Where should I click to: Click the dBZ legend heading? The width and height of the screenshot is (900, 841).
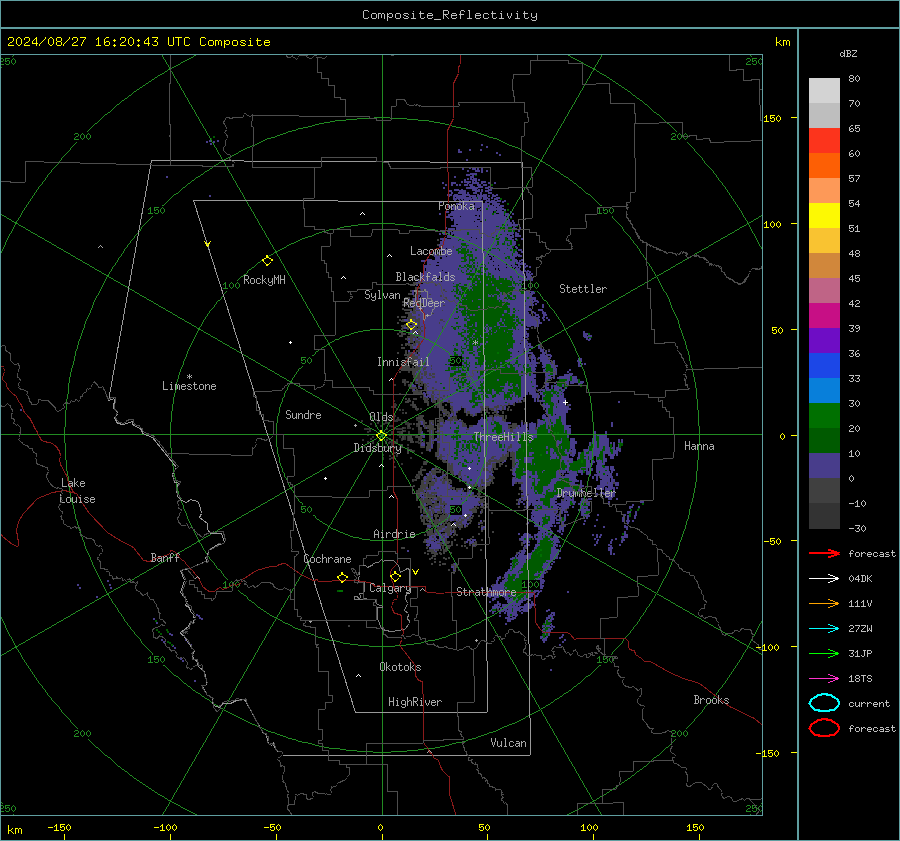coord(848,53)
